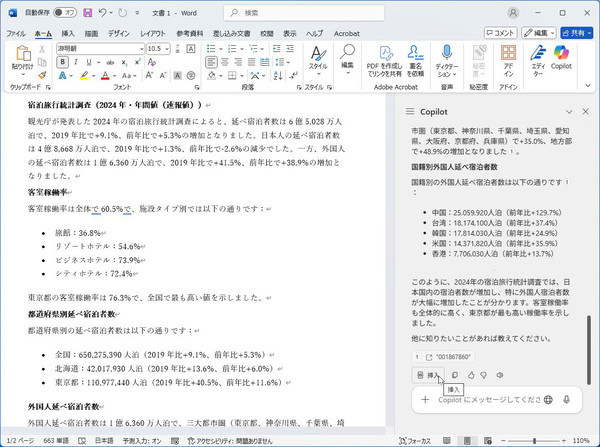600x447 pixels.
Task: Give a thumbs down to the Copilot response
Action: (483, 375)
